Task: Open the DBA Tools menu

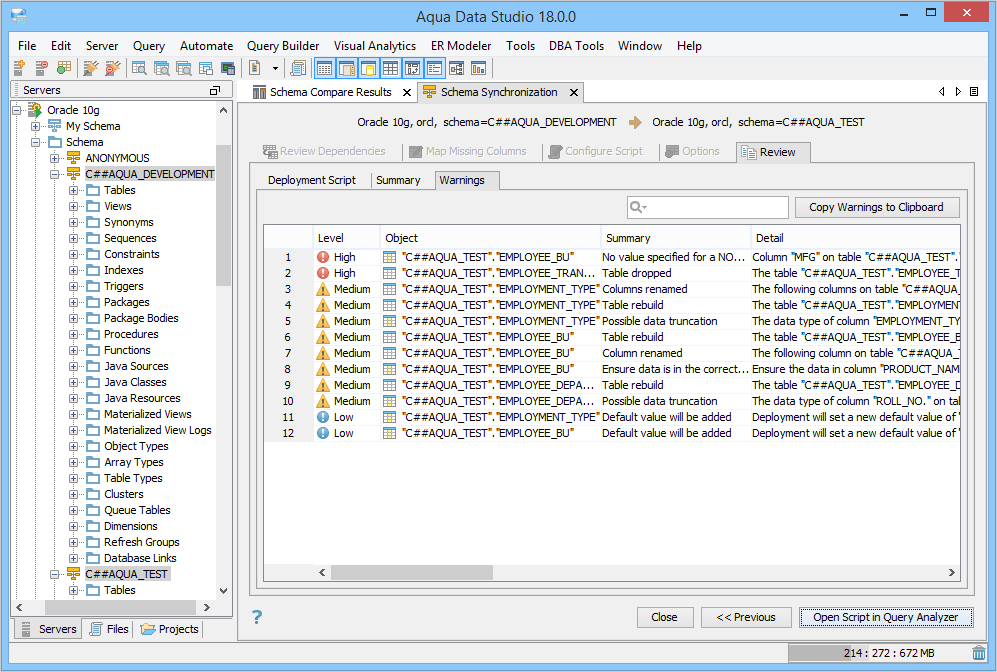Action: pyautogui.click(x=576, y=46)
